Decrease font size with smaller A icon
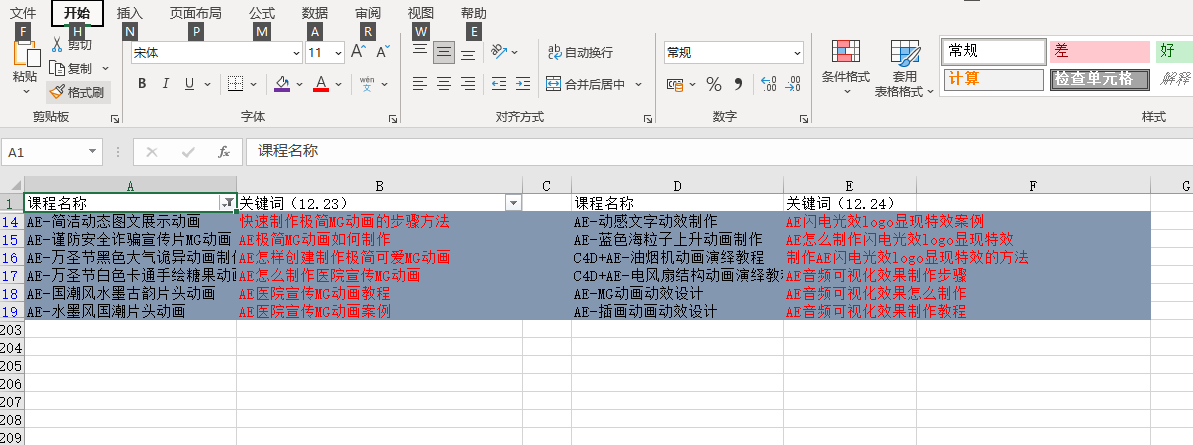 pos(383,52)
